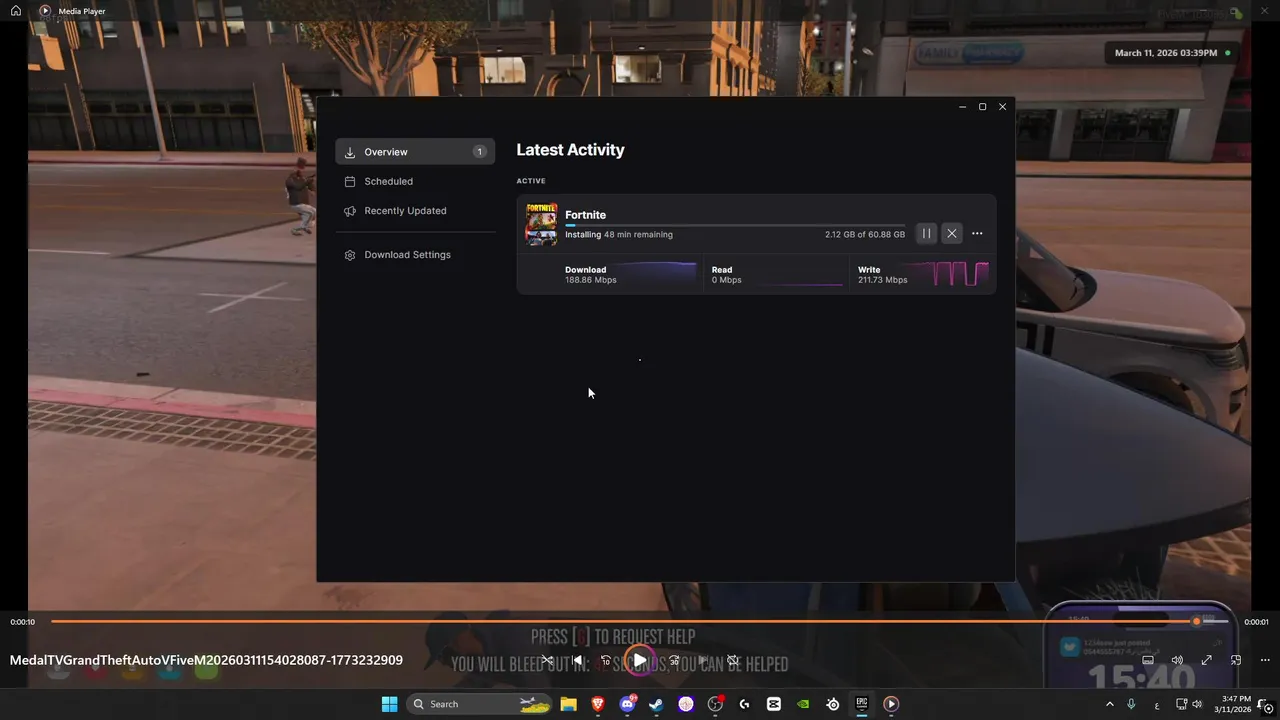Open Discord from the taskbar
This screenshot has height=720, width=1280.
tap(627, 704)
